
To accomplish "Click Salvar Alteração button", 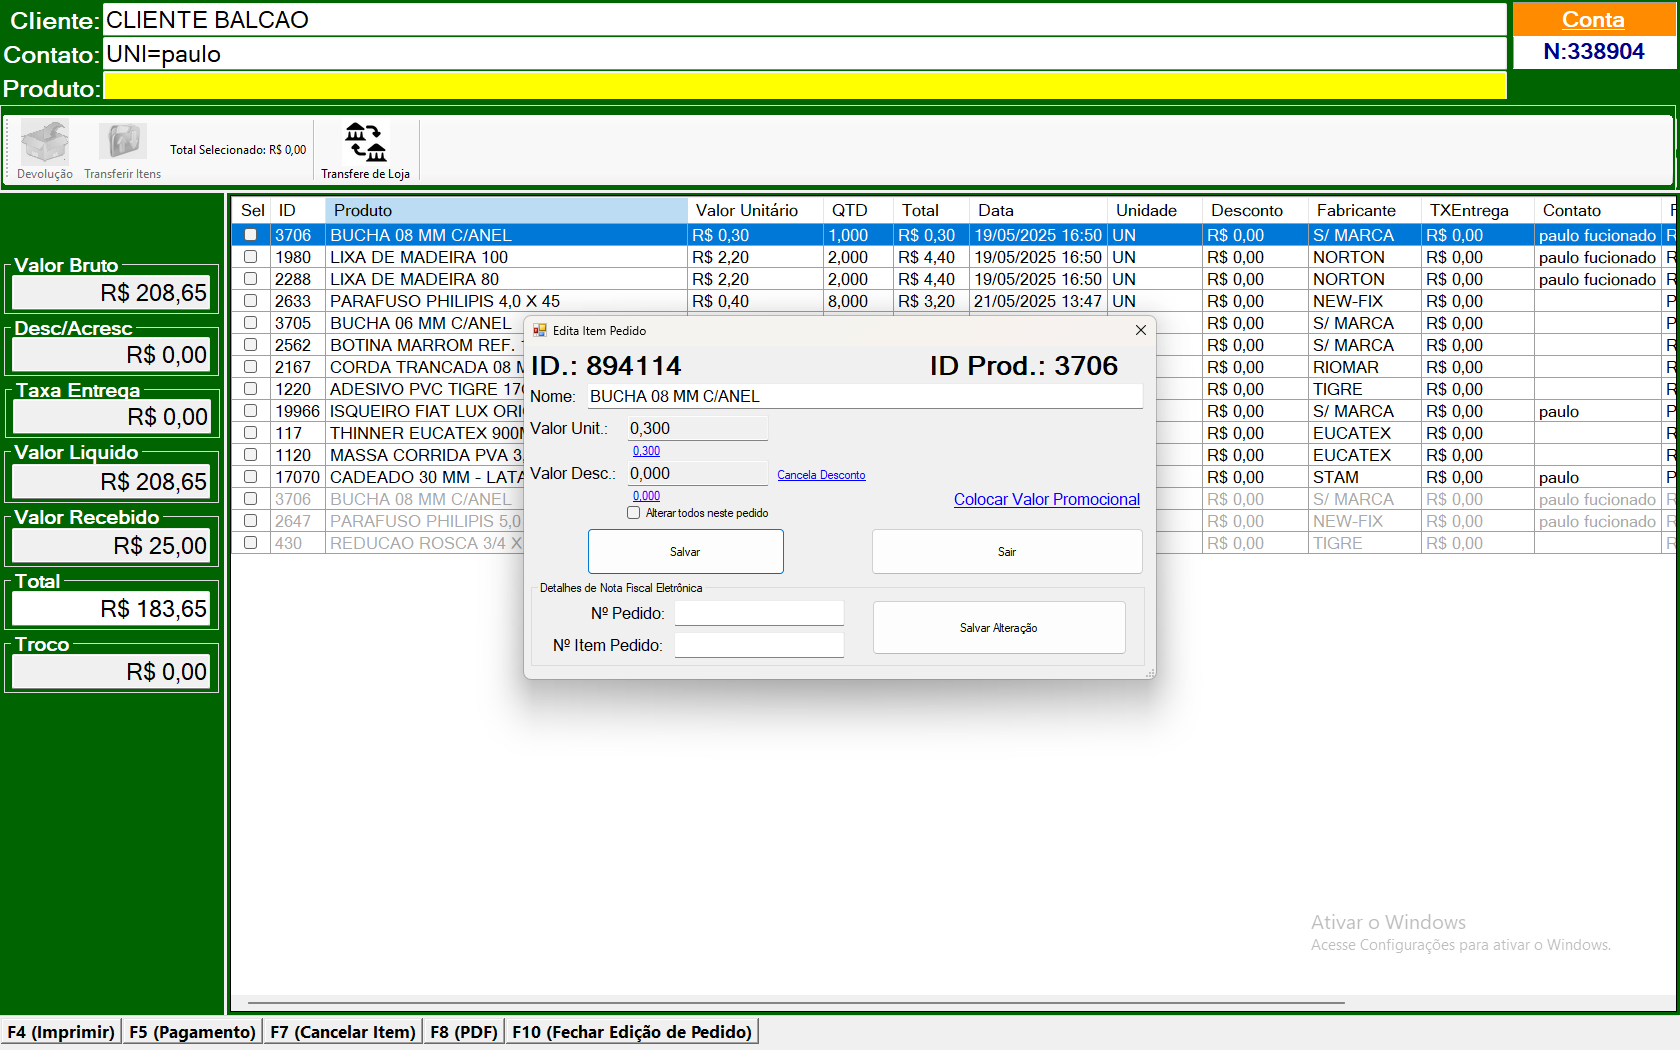I will 998,628.
